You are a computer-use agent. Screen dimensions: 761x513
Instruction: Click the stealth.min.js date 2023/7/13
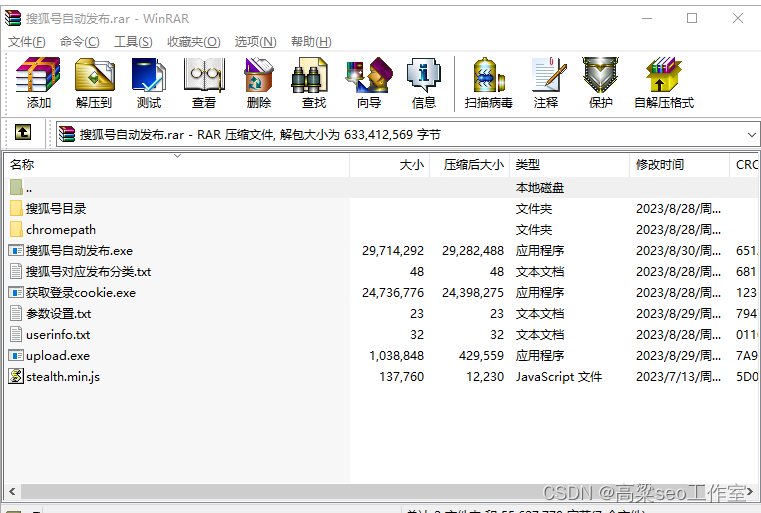678,377
